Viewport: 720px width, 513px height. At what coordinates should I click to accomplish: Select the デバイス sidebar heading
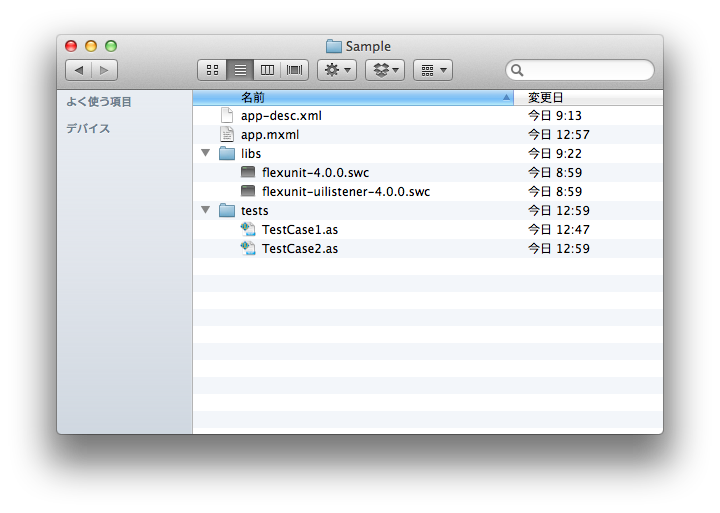pyautogui.click(x=88, y=128)
